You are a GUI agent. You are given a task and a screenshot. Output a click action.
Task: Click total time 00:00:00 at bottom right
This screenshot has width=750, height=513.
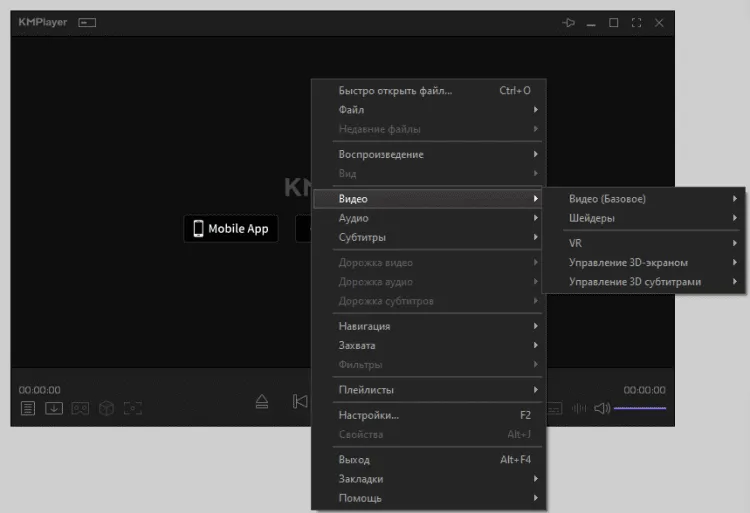coord(644,390)
